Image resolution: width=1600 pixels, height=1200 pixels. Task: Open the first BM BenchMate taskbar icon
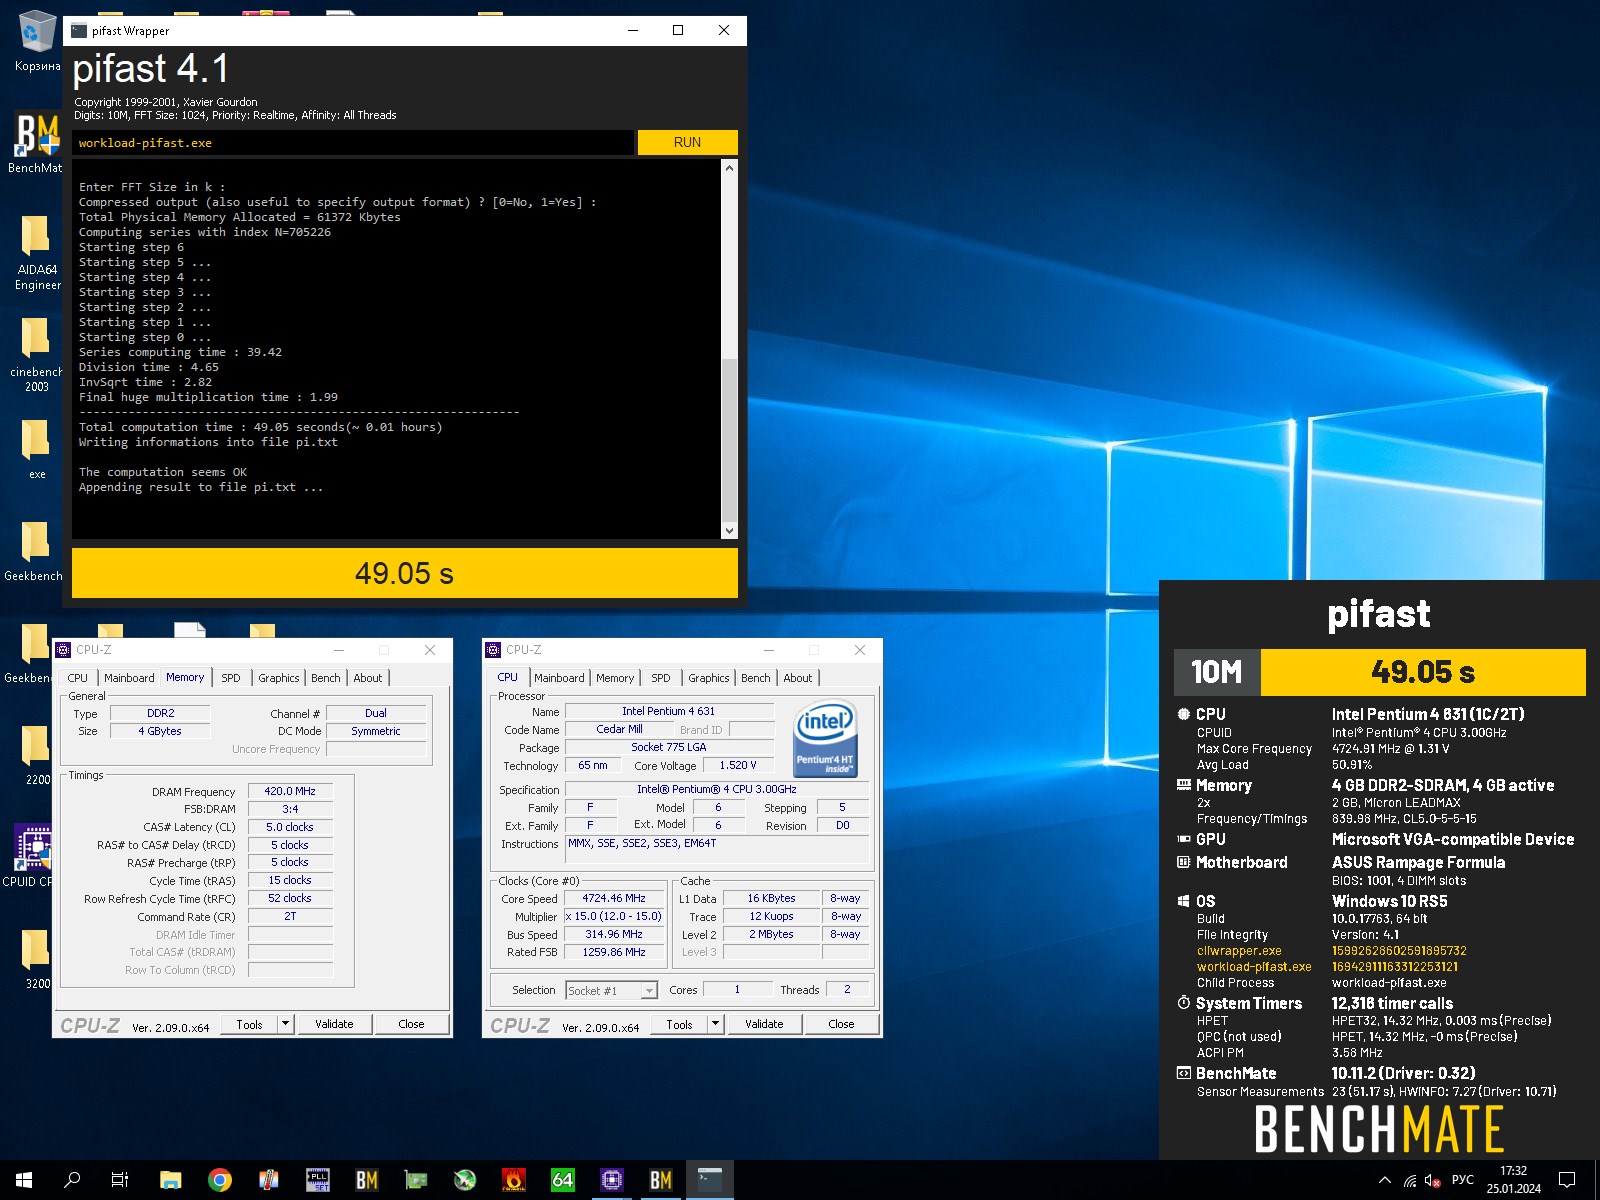[367, 1180]
